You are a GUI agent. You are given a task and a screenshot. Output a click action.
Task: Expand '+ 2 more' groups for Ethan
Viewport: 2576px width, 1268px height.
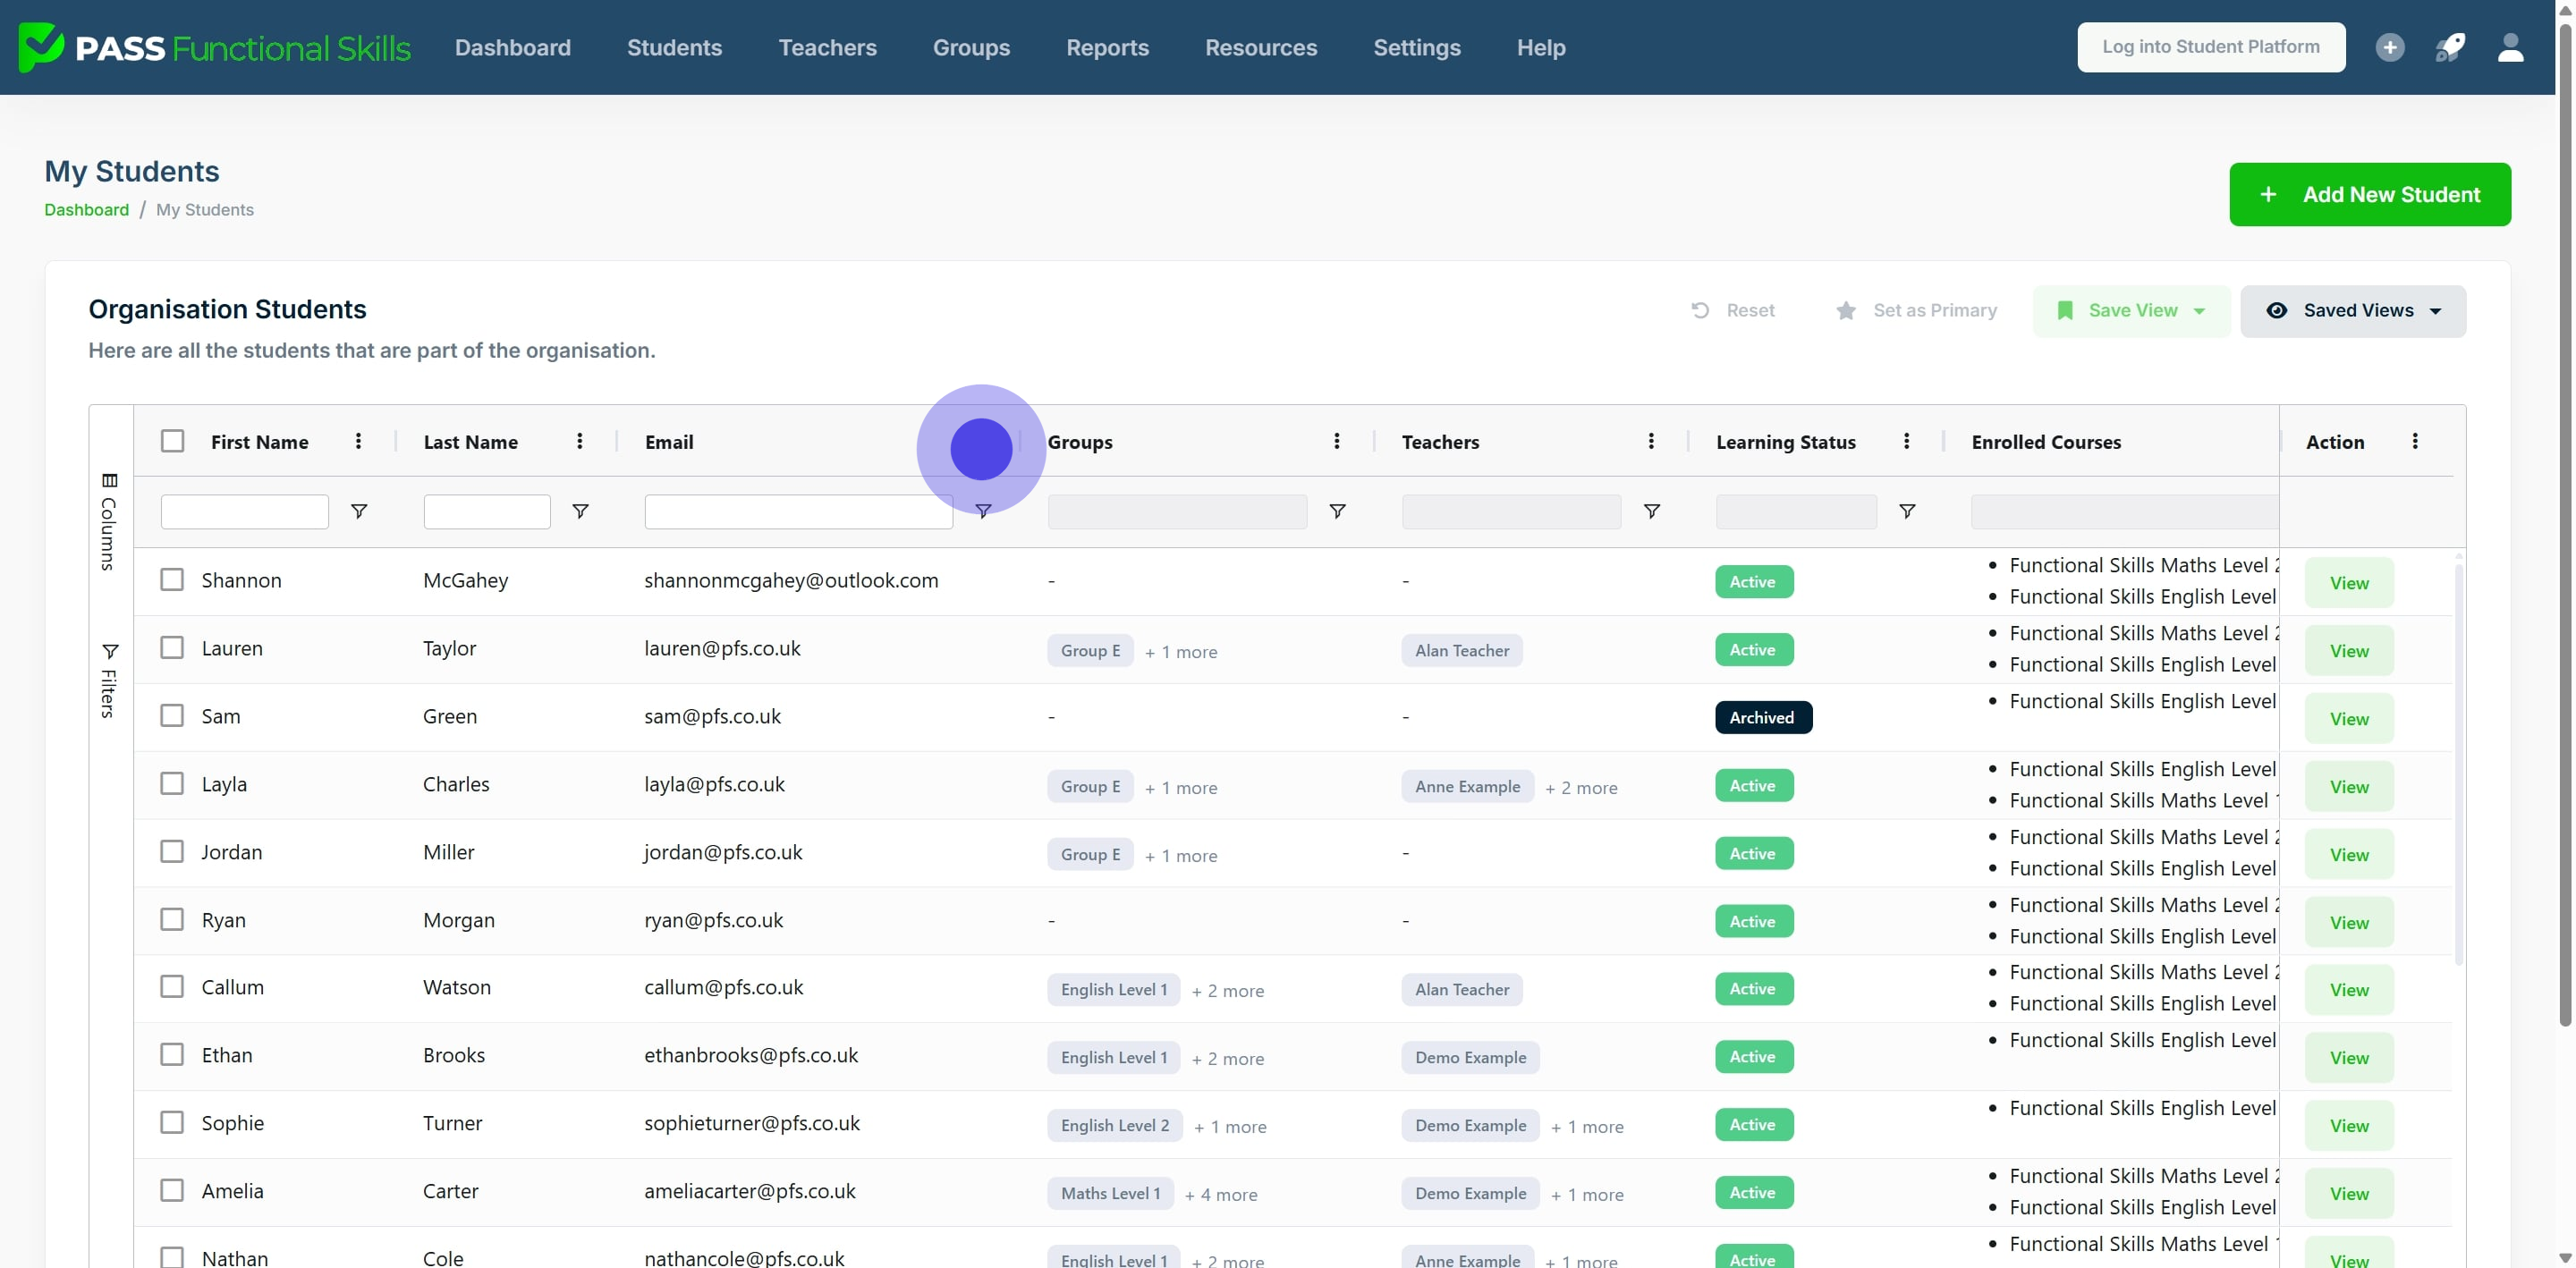pyautogui.click(x=1228, y=1059)
